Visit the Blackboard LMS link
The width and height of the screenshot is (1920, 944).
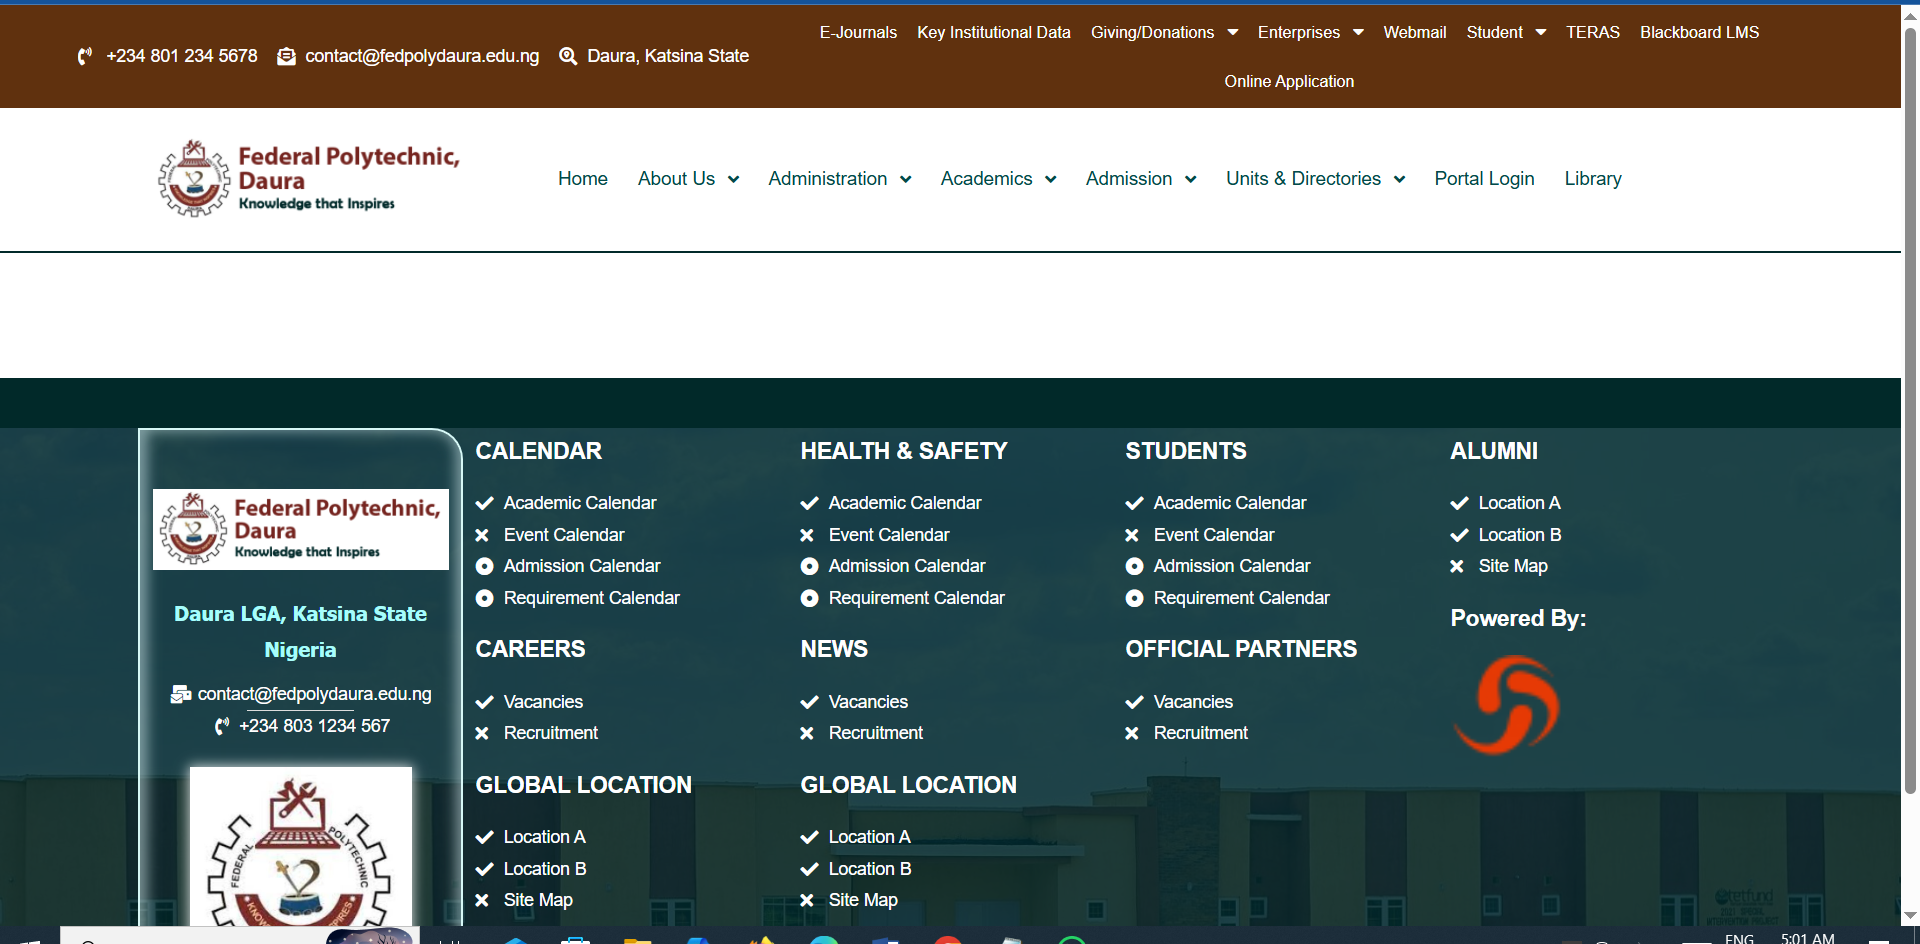[x=1699, y=33]
